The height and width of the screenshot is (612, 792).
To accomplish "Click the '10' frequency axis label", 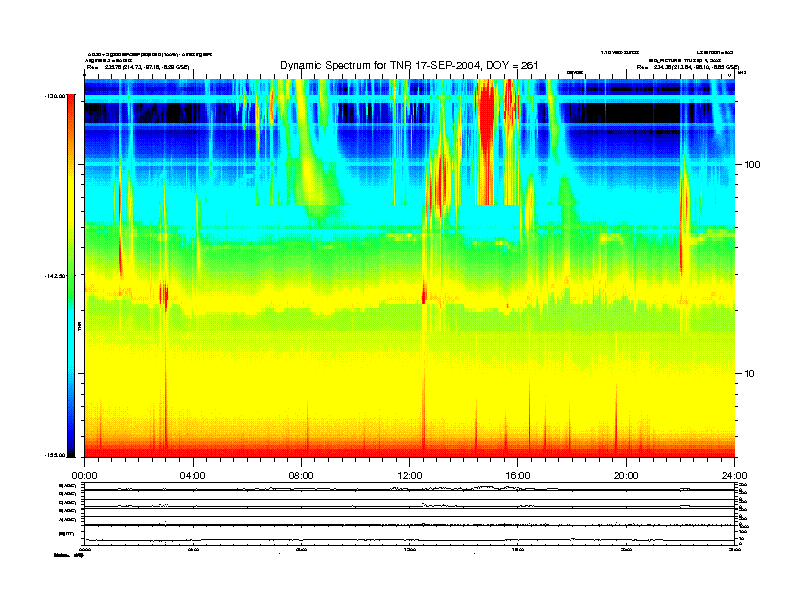I will pos(750,374).
